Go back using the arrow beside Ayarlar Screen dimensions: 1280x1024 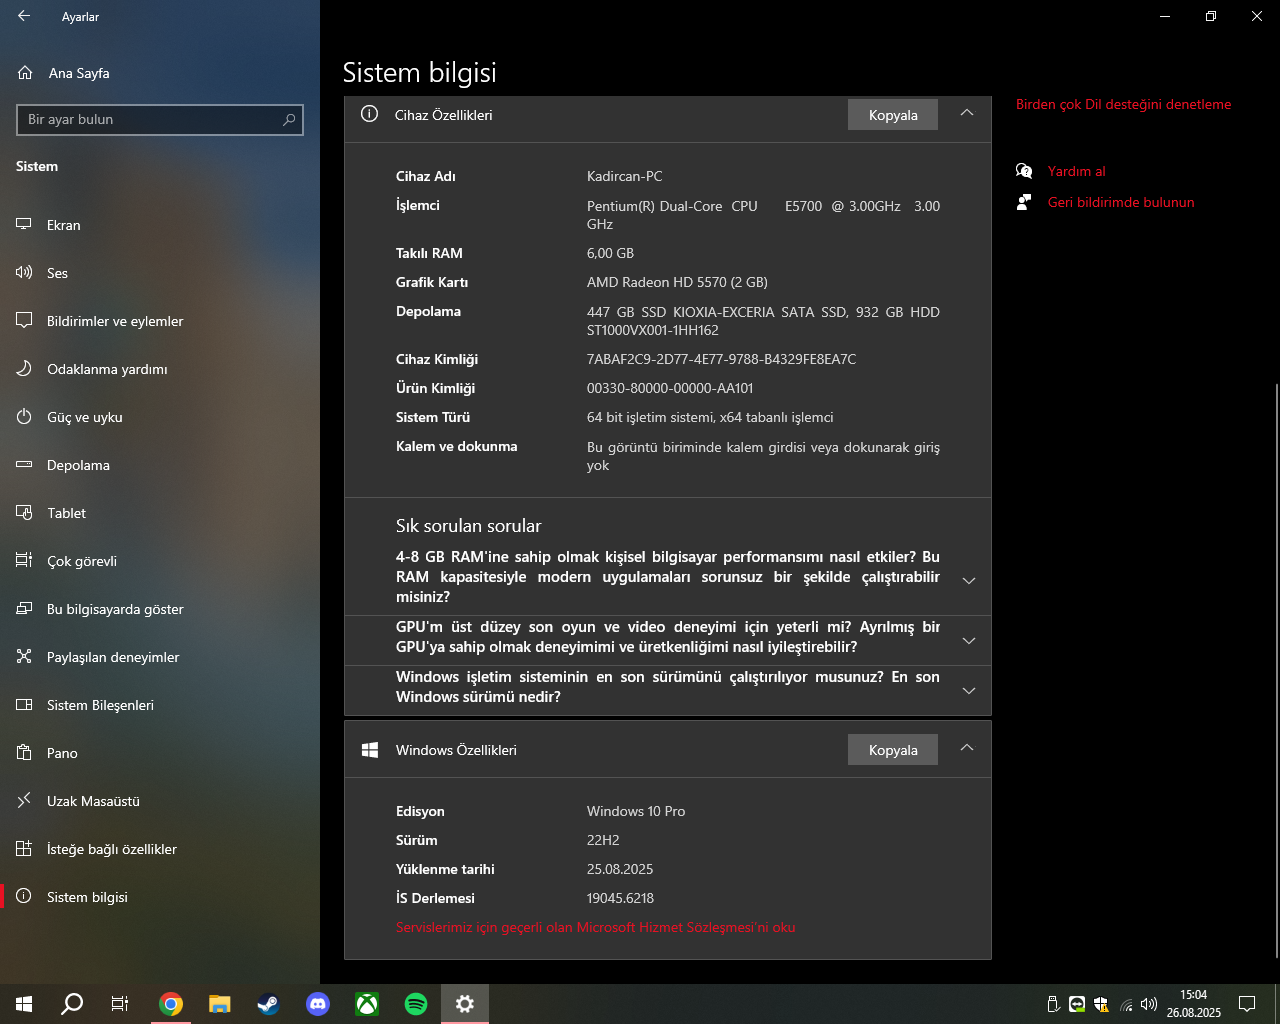point(24,16)
